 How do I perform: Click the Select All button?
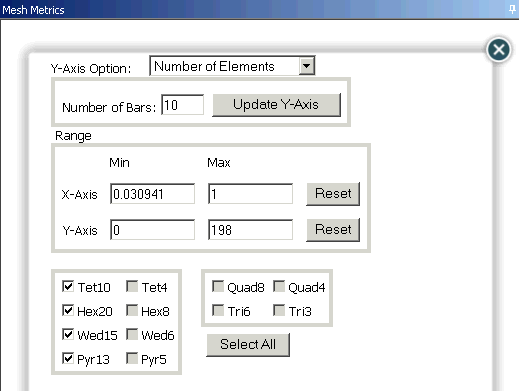(x=248, y=345)
